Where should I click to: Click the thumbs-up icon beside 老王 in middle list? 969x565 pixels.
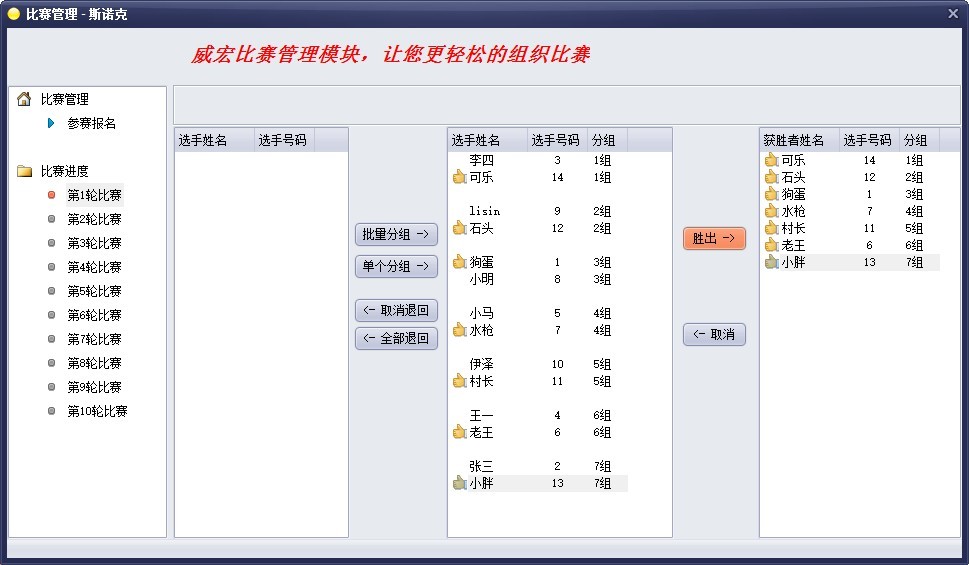[459, 432]
